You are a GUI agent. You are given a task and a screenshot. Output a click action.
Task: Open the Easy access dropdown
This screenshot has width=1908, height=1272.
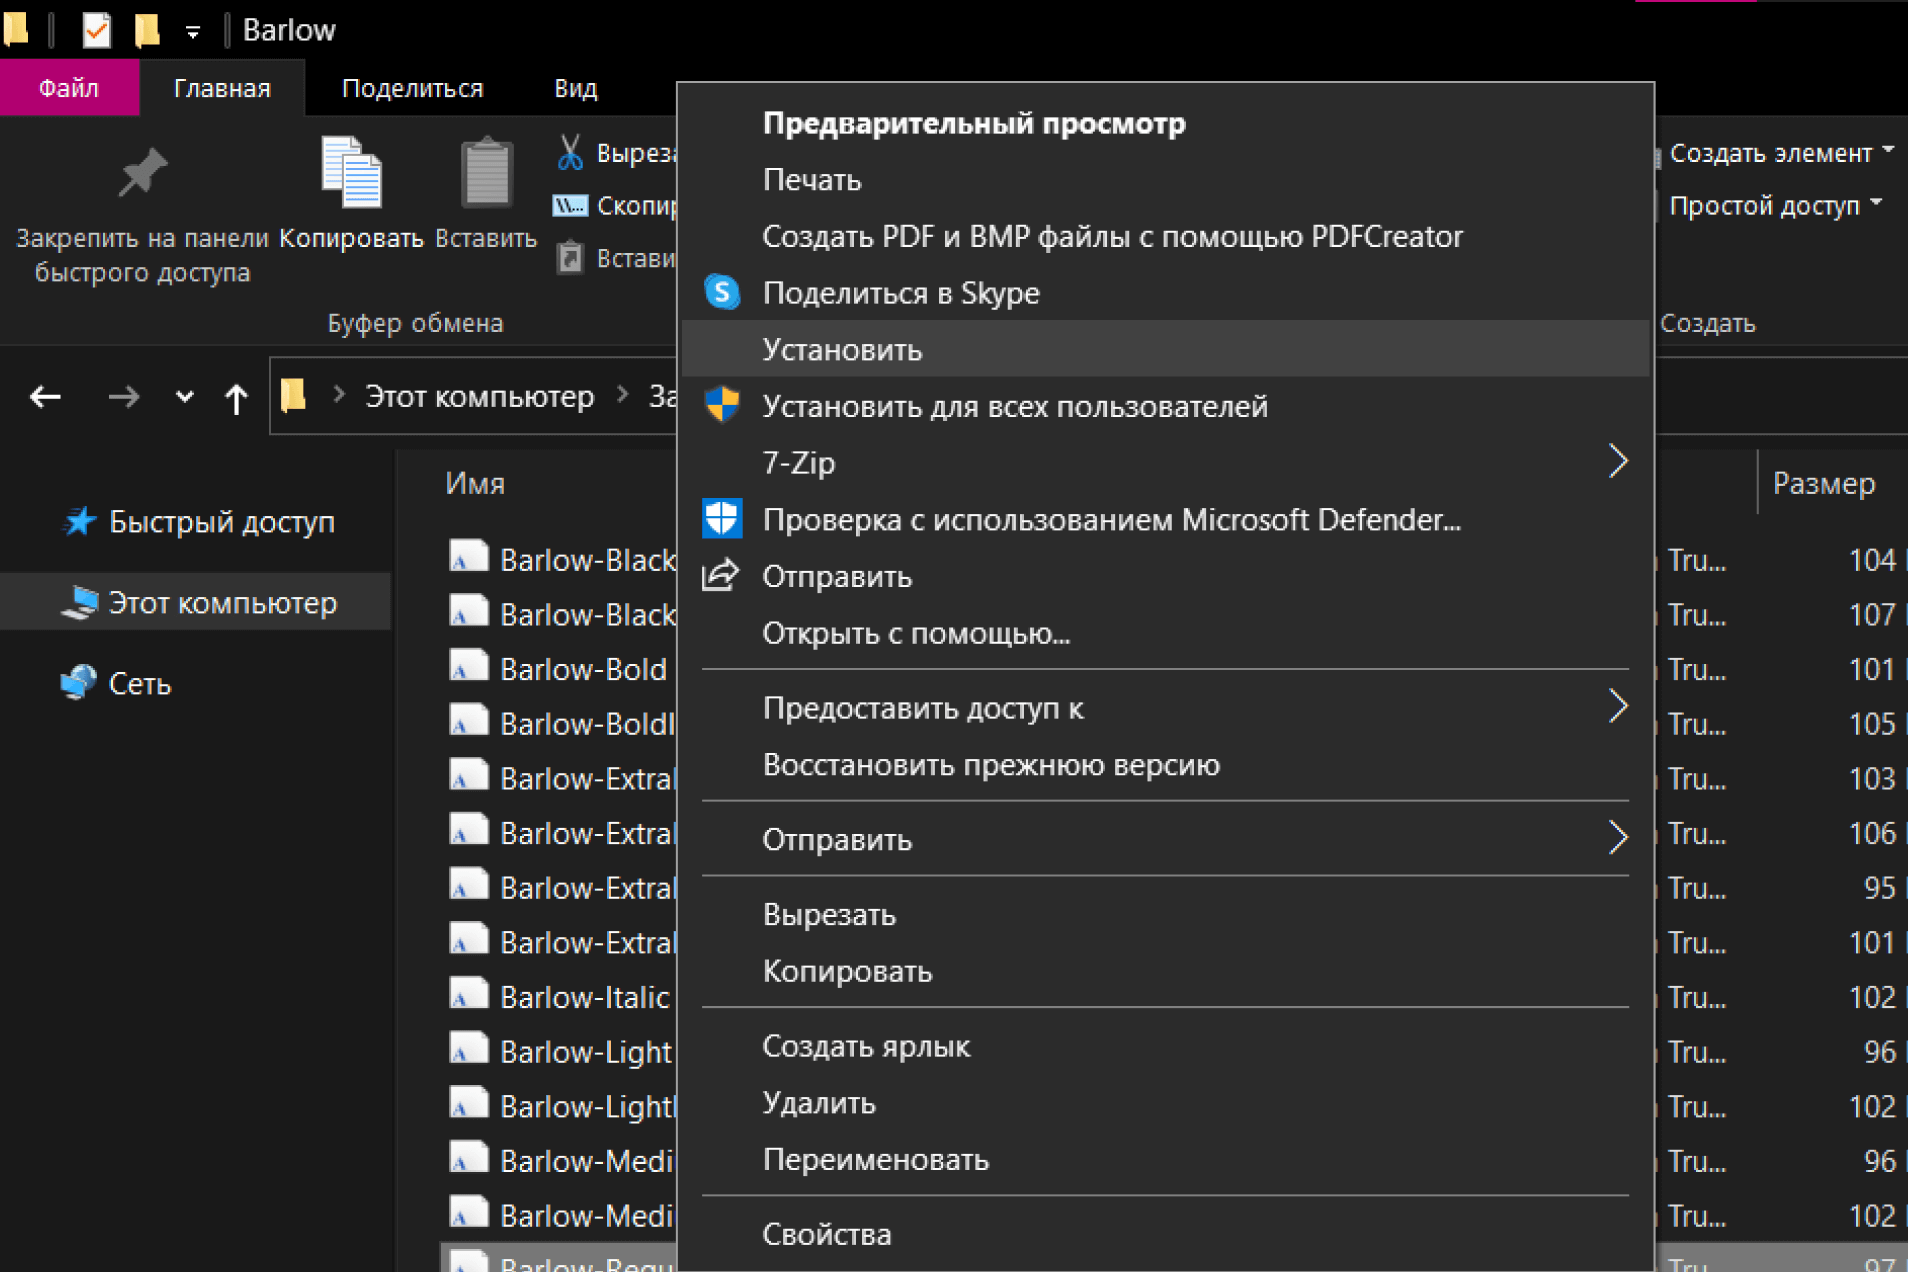tap(1774, 206)
